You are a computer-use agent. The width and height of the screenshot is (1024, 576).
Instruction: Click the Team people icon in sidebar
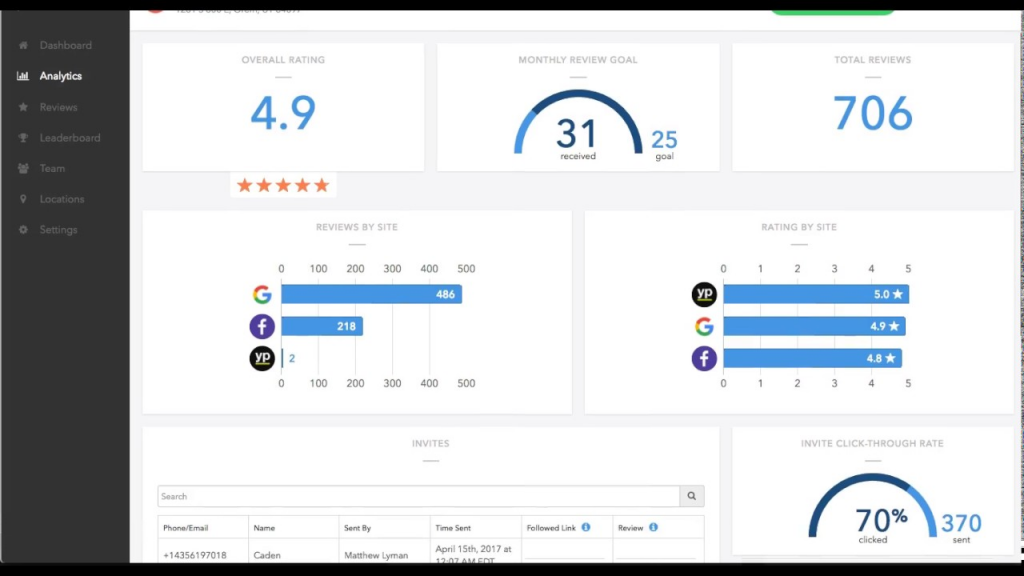point(23,169)
